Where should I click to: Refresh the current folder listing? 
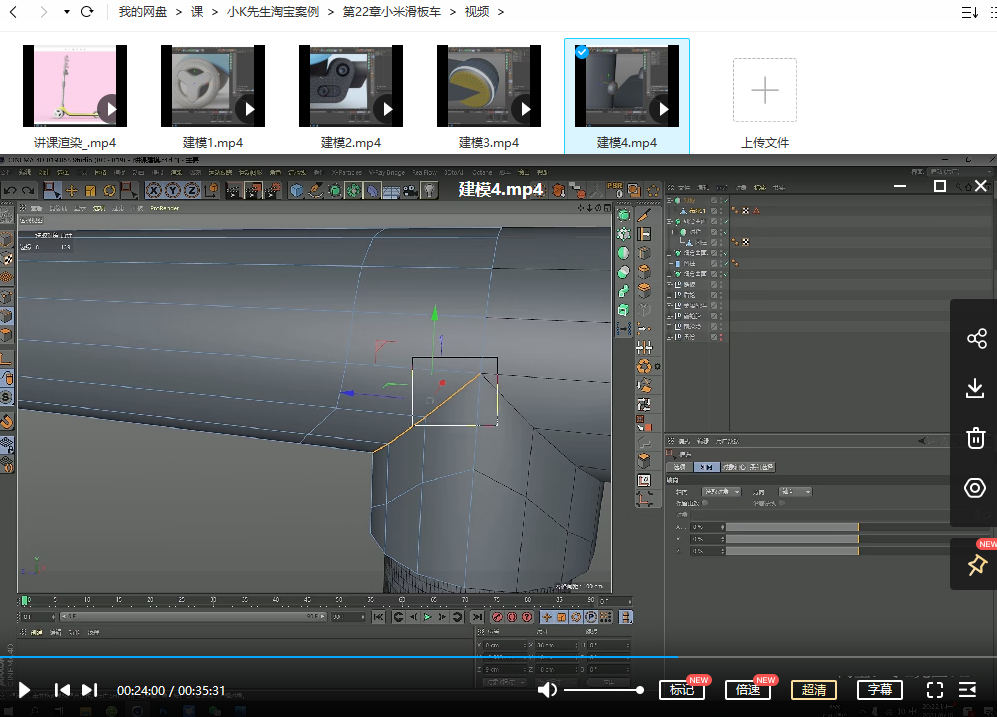click(87, 12)
